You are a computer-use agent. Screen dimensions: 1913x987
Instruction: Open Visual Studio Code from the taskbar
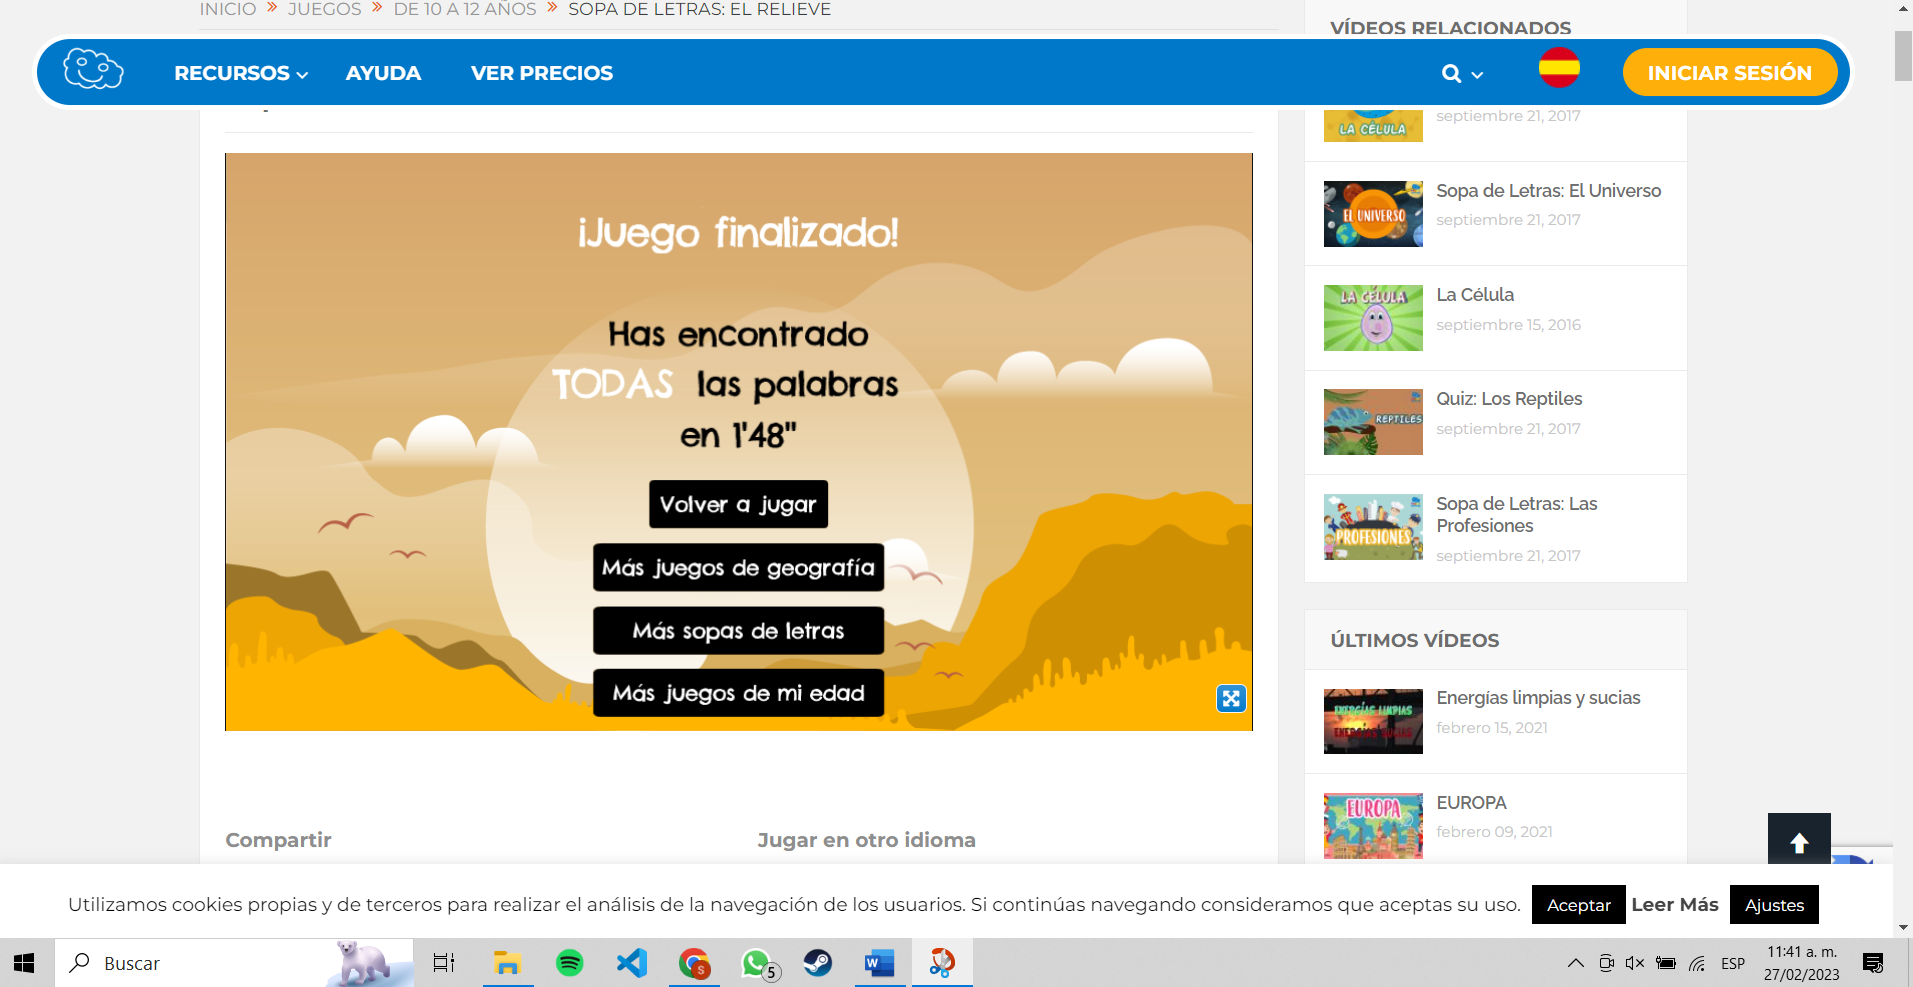(x=632, y=963)
